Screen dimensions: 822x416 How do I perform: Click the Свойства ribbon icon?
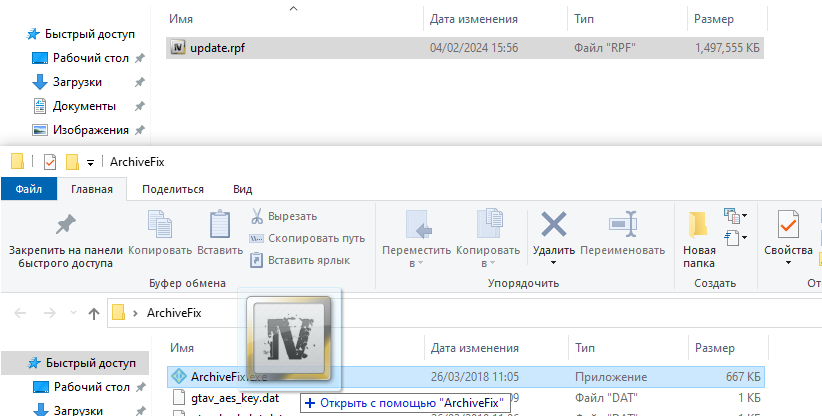tap(788, 225)
